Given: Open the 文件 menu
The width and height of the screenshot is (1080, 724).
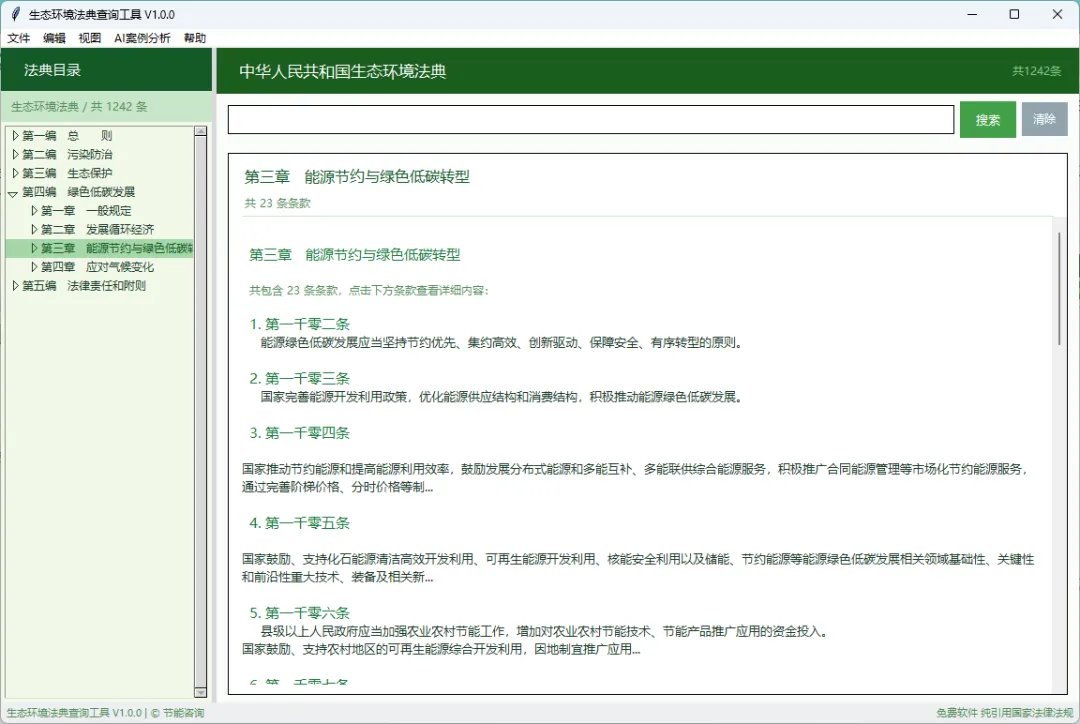Looking at the screenshot, I should [x=19, y=38].
